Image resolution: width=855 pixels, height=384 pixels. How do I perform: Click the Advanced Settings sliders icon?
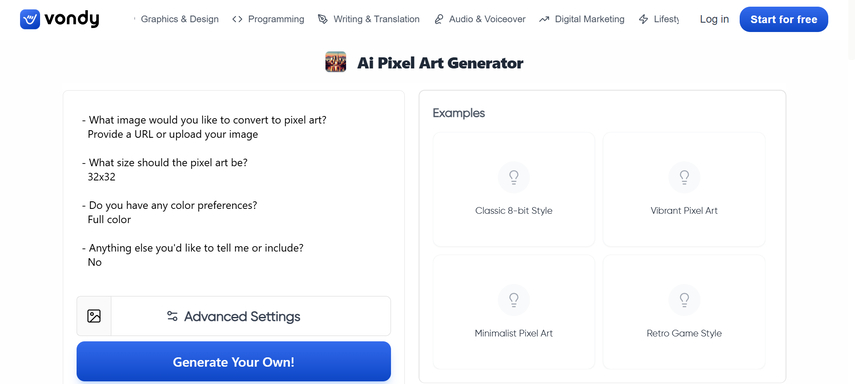click(172, 316)
